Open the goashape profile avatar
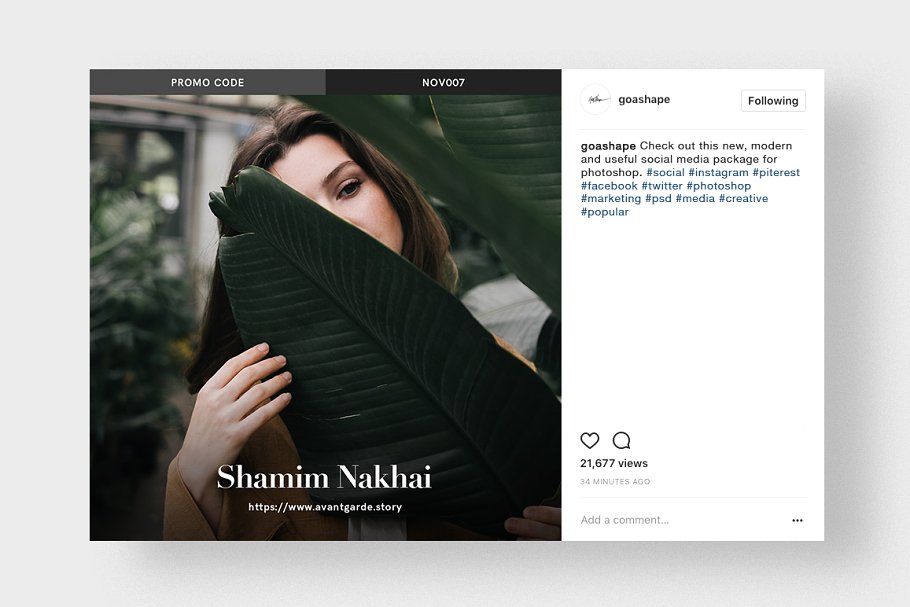 [x=595, y=99]
